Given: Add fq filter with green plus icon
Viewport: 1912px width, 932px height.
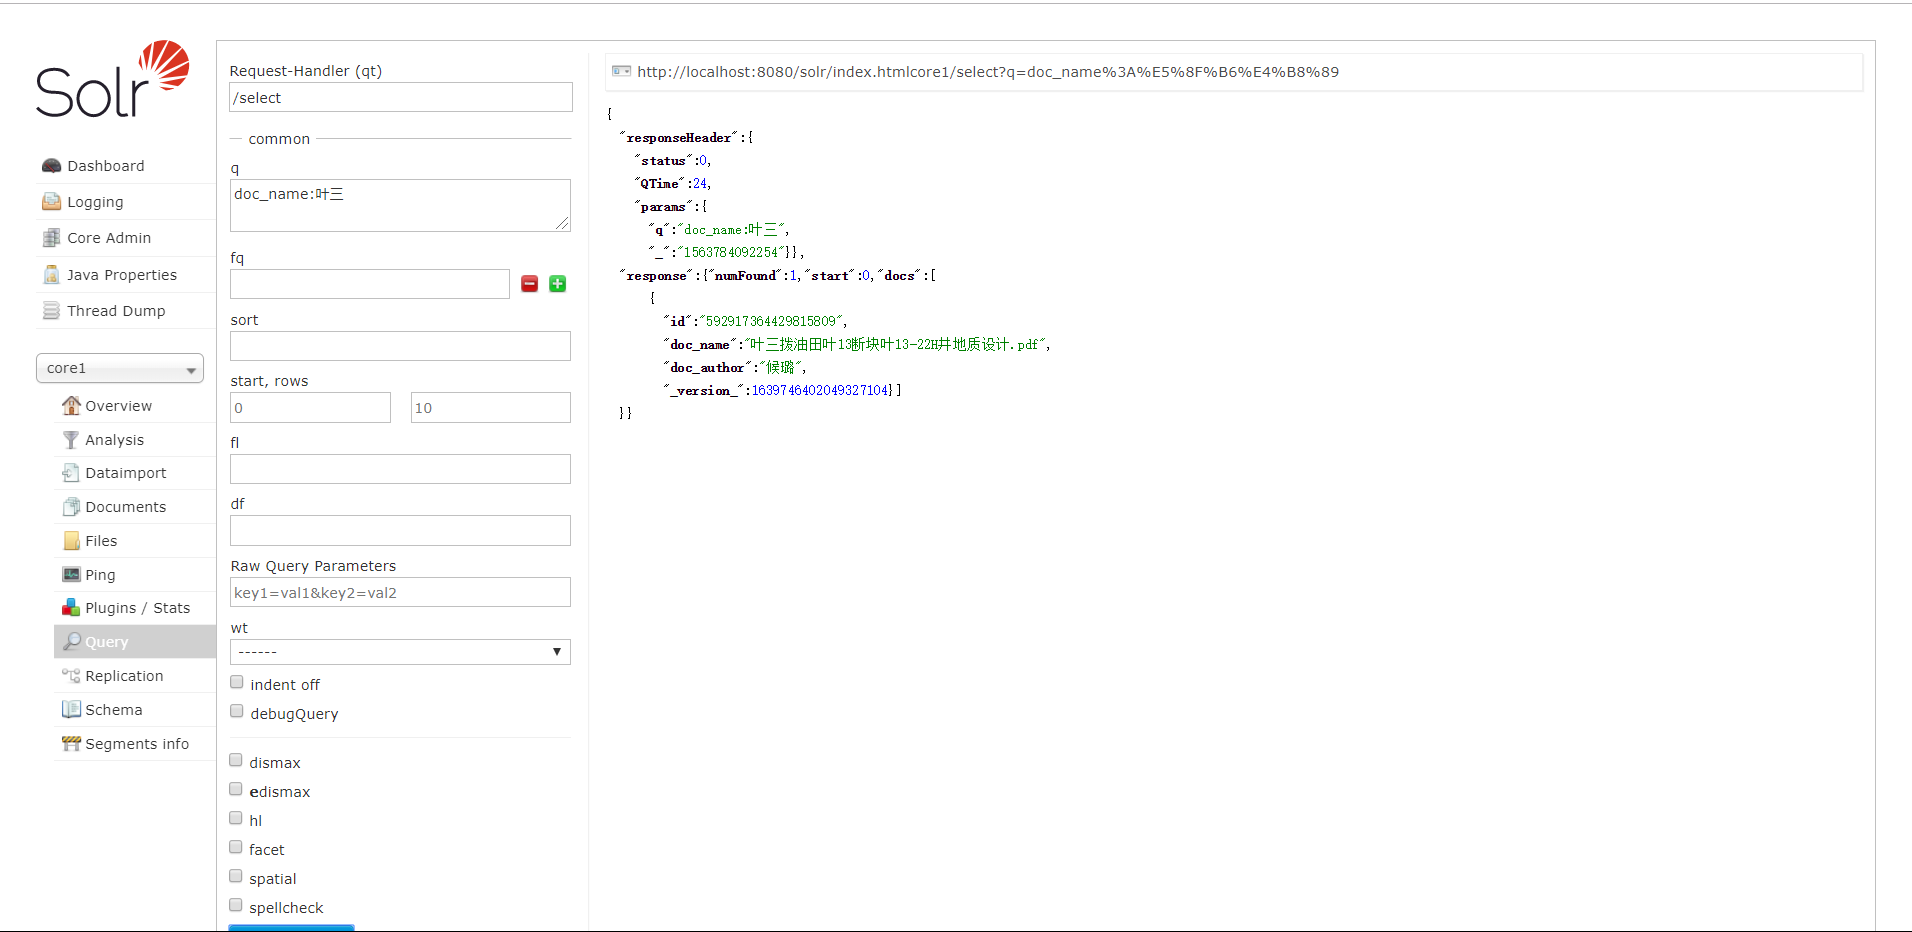Looking at the screenshot, I should [558, 284].
